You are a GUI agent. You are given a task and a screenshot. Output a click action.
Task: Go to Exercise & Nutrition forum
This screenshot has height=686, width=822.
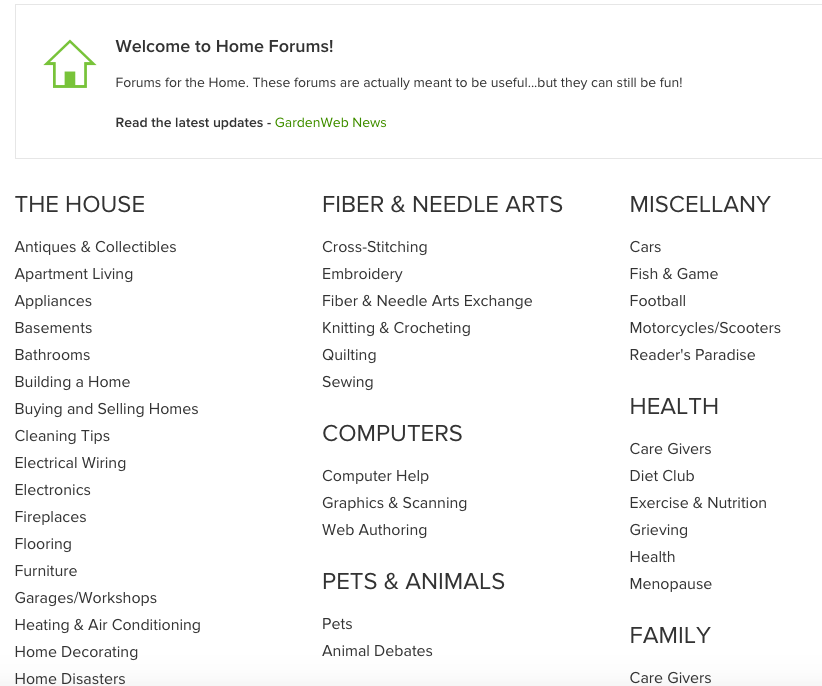click(x=698, y=503)
